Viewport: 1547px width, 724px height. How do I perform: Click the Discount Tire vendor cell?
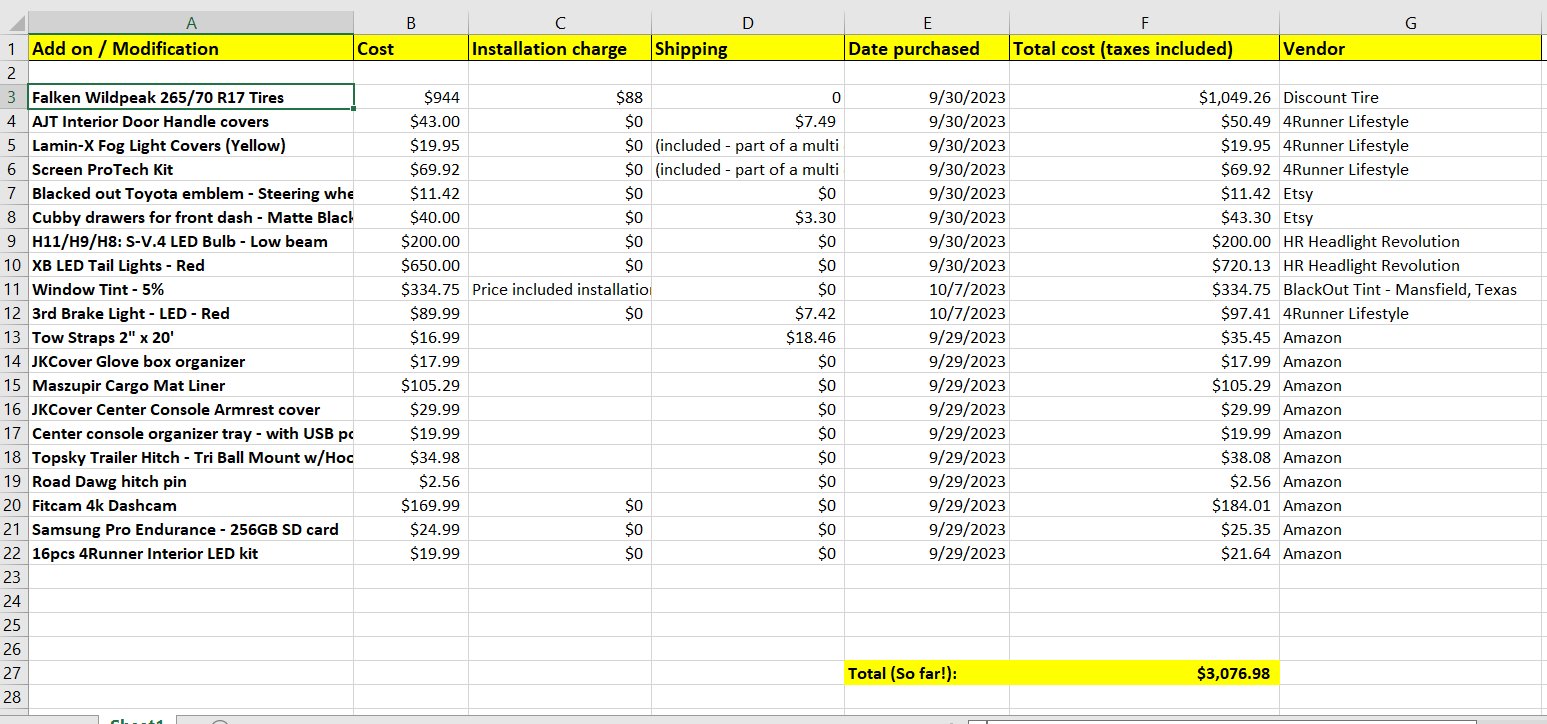coord(1411,97)
